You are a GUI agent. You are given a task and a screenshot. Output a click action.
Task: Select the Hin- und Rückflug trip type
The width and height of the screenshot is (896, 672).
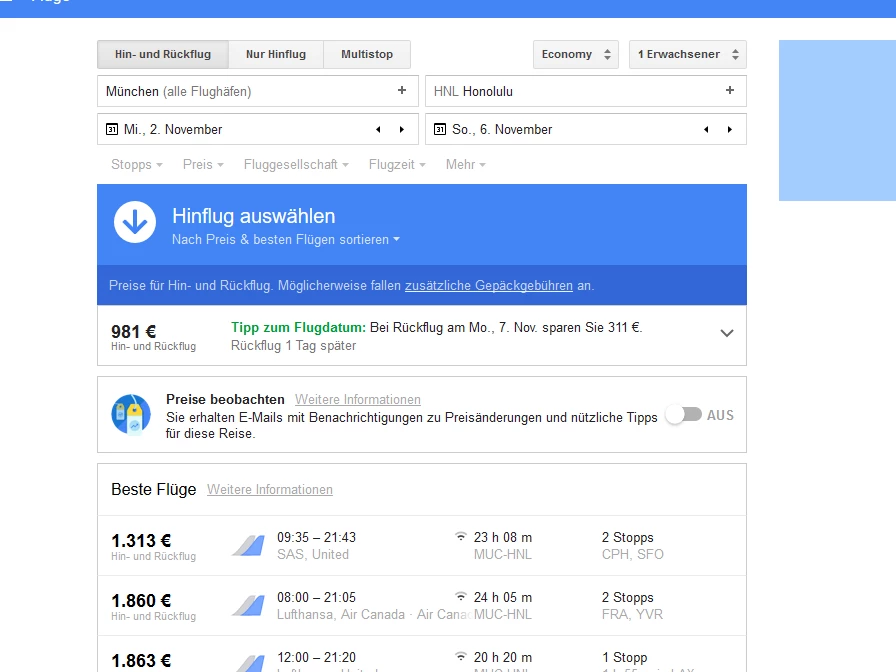(163, 54)
